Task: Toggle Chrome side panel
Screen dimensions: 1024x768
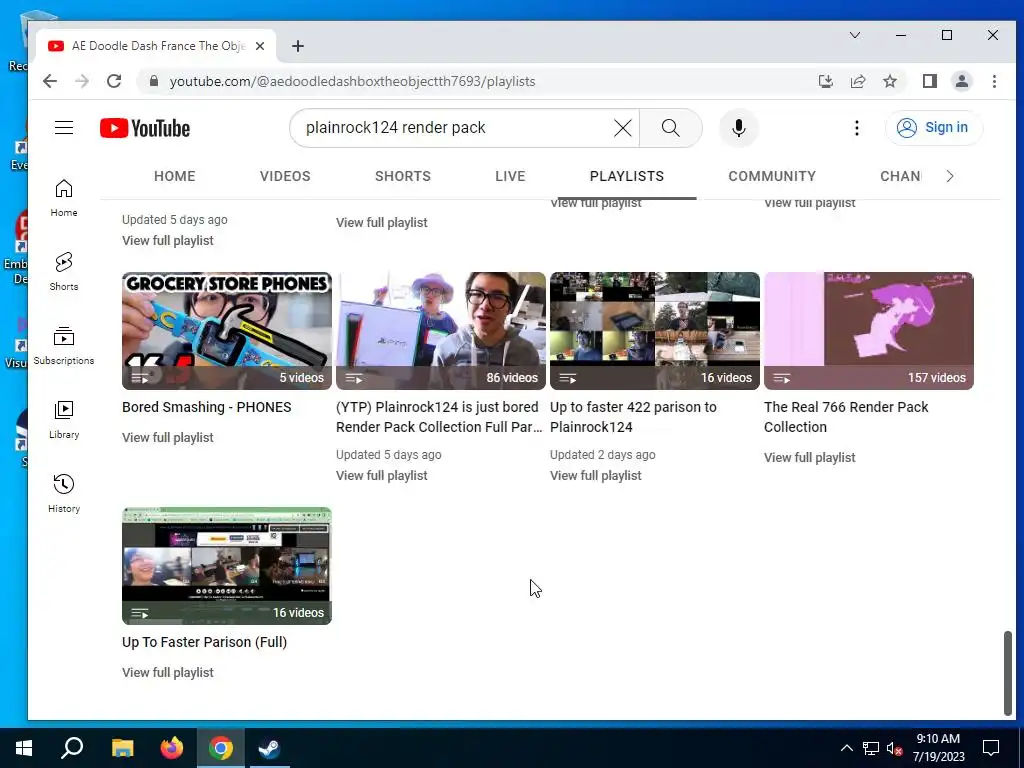Action: [929, 81]
